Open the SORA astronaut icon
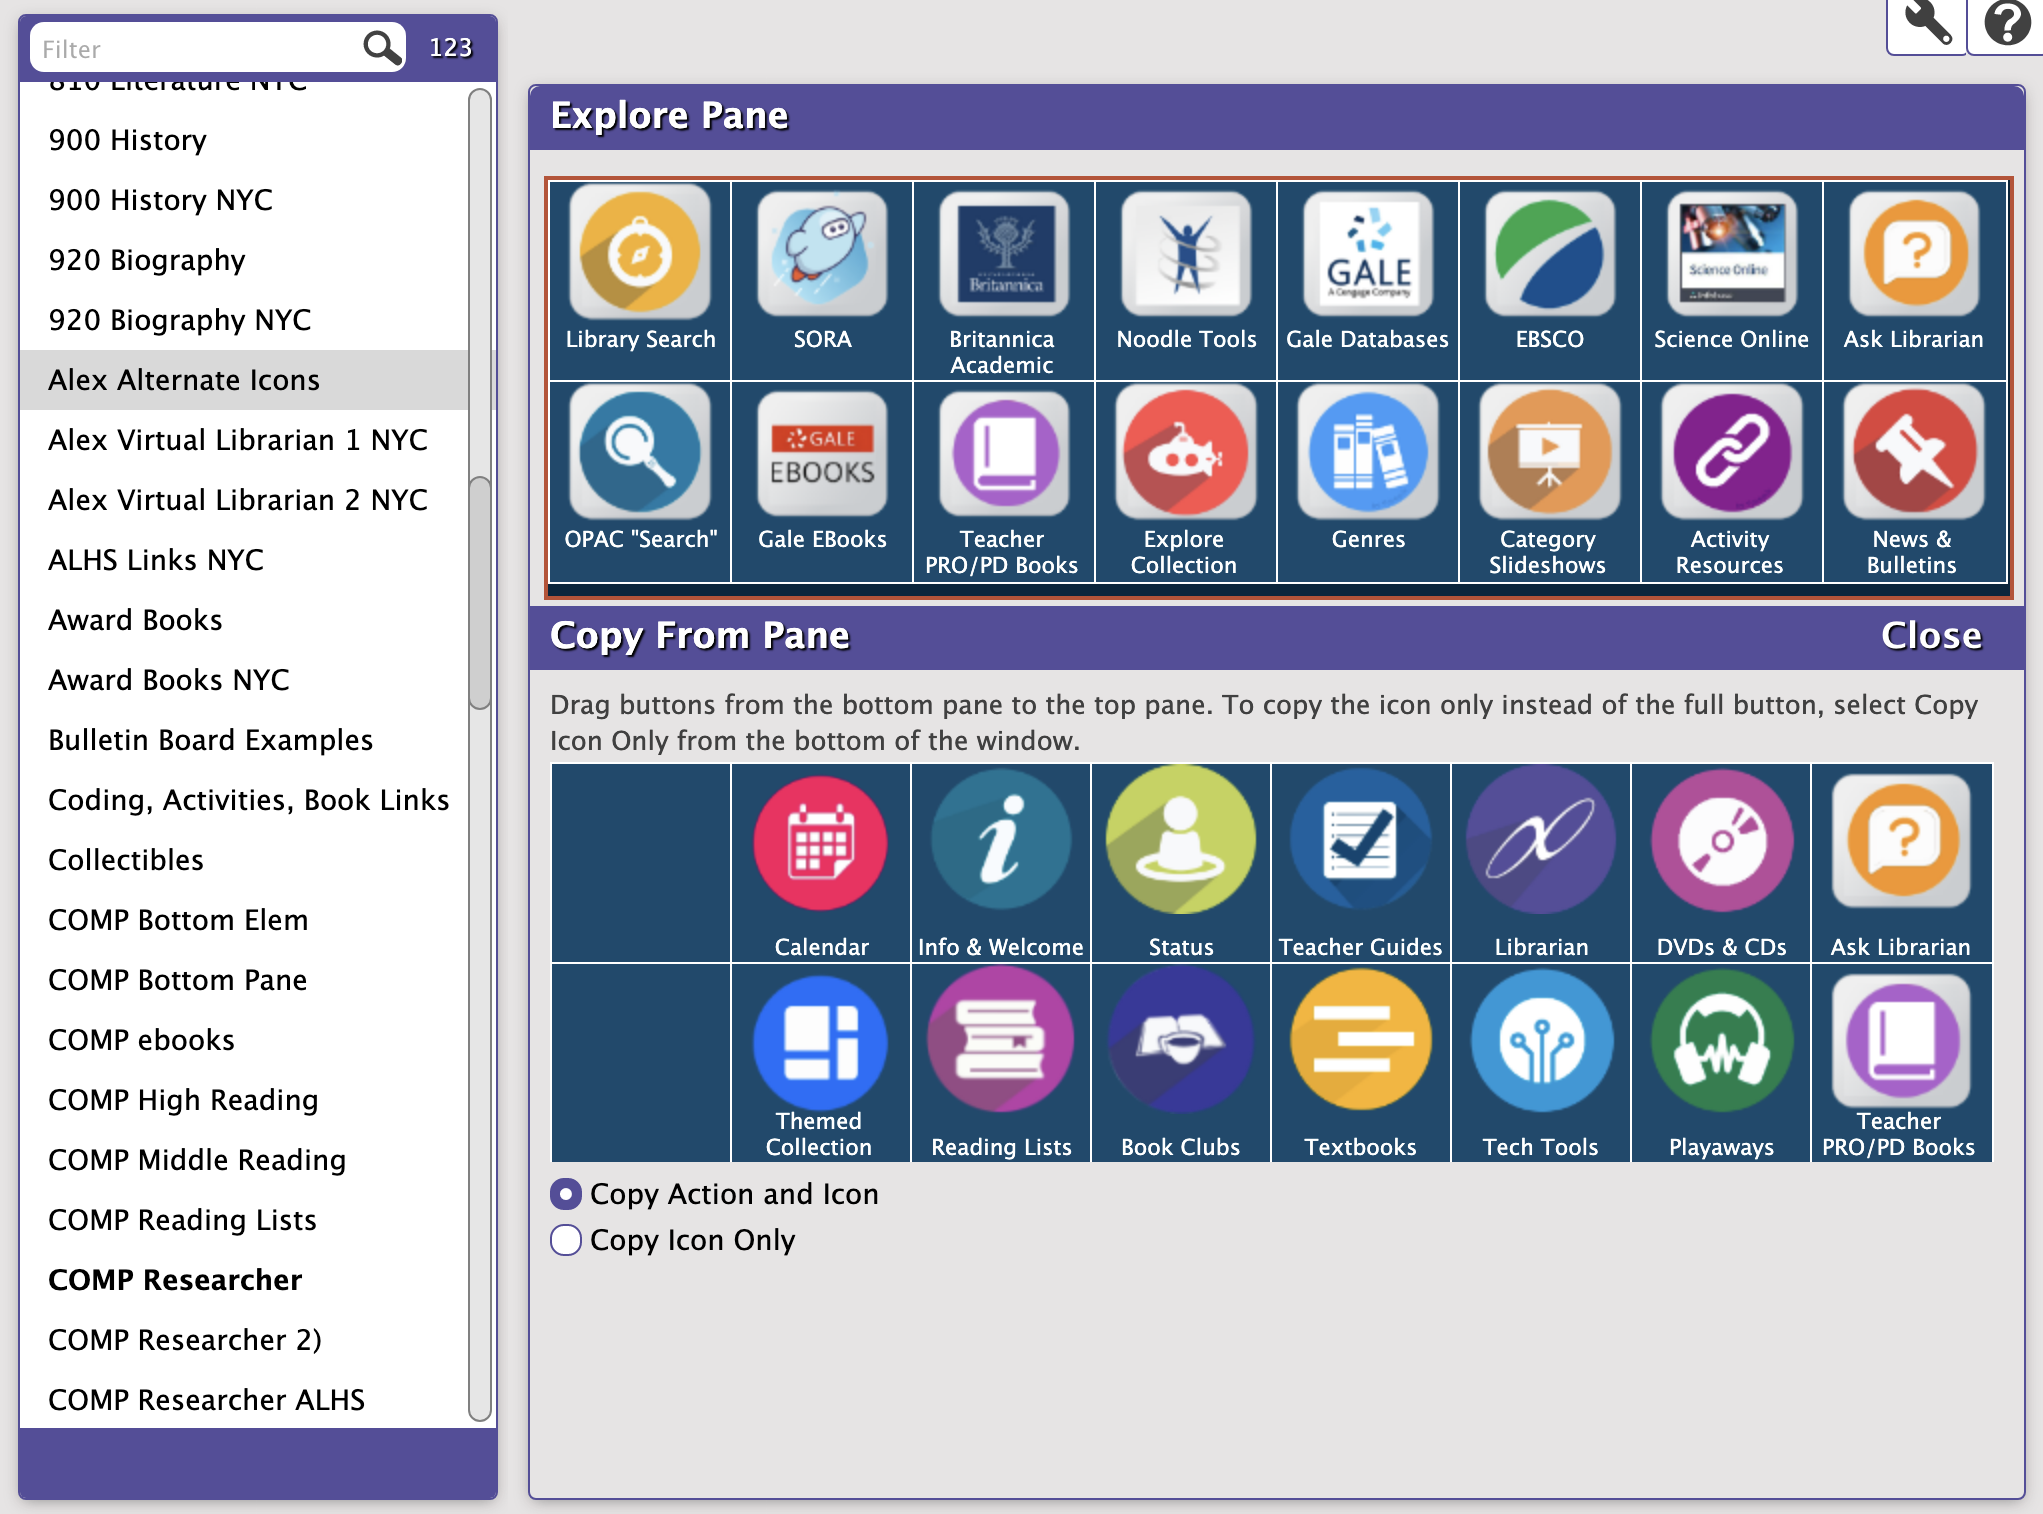 coord(822,253)
